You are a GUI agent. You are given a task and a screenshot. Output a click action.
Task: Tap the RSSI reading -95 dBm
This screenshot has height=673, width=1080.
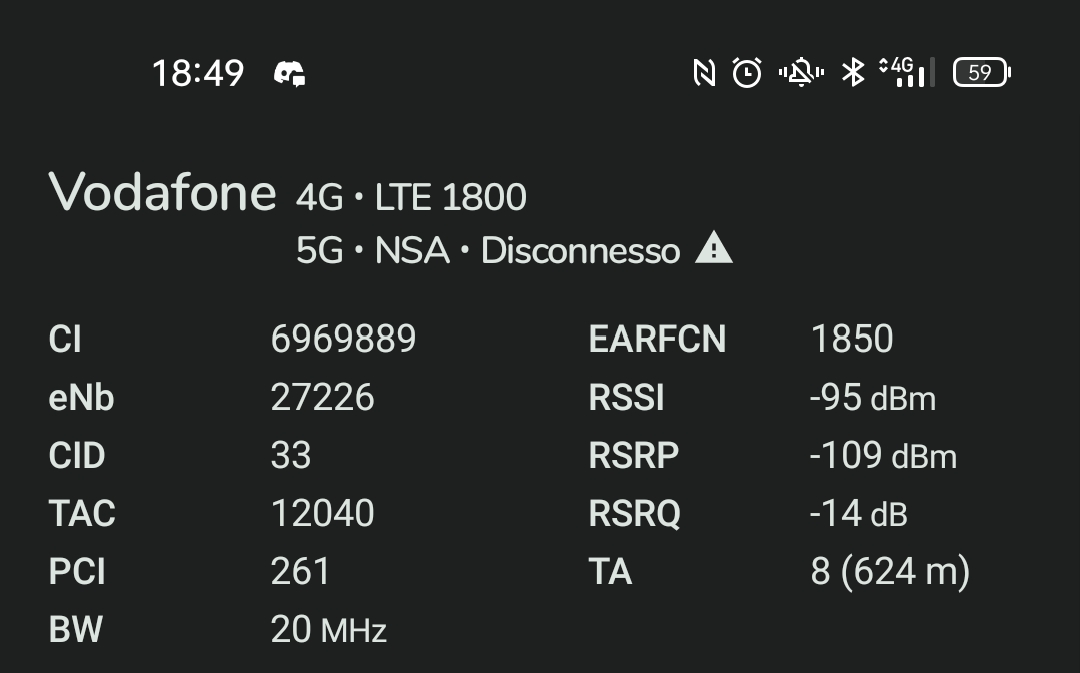[x=873, y=397]
